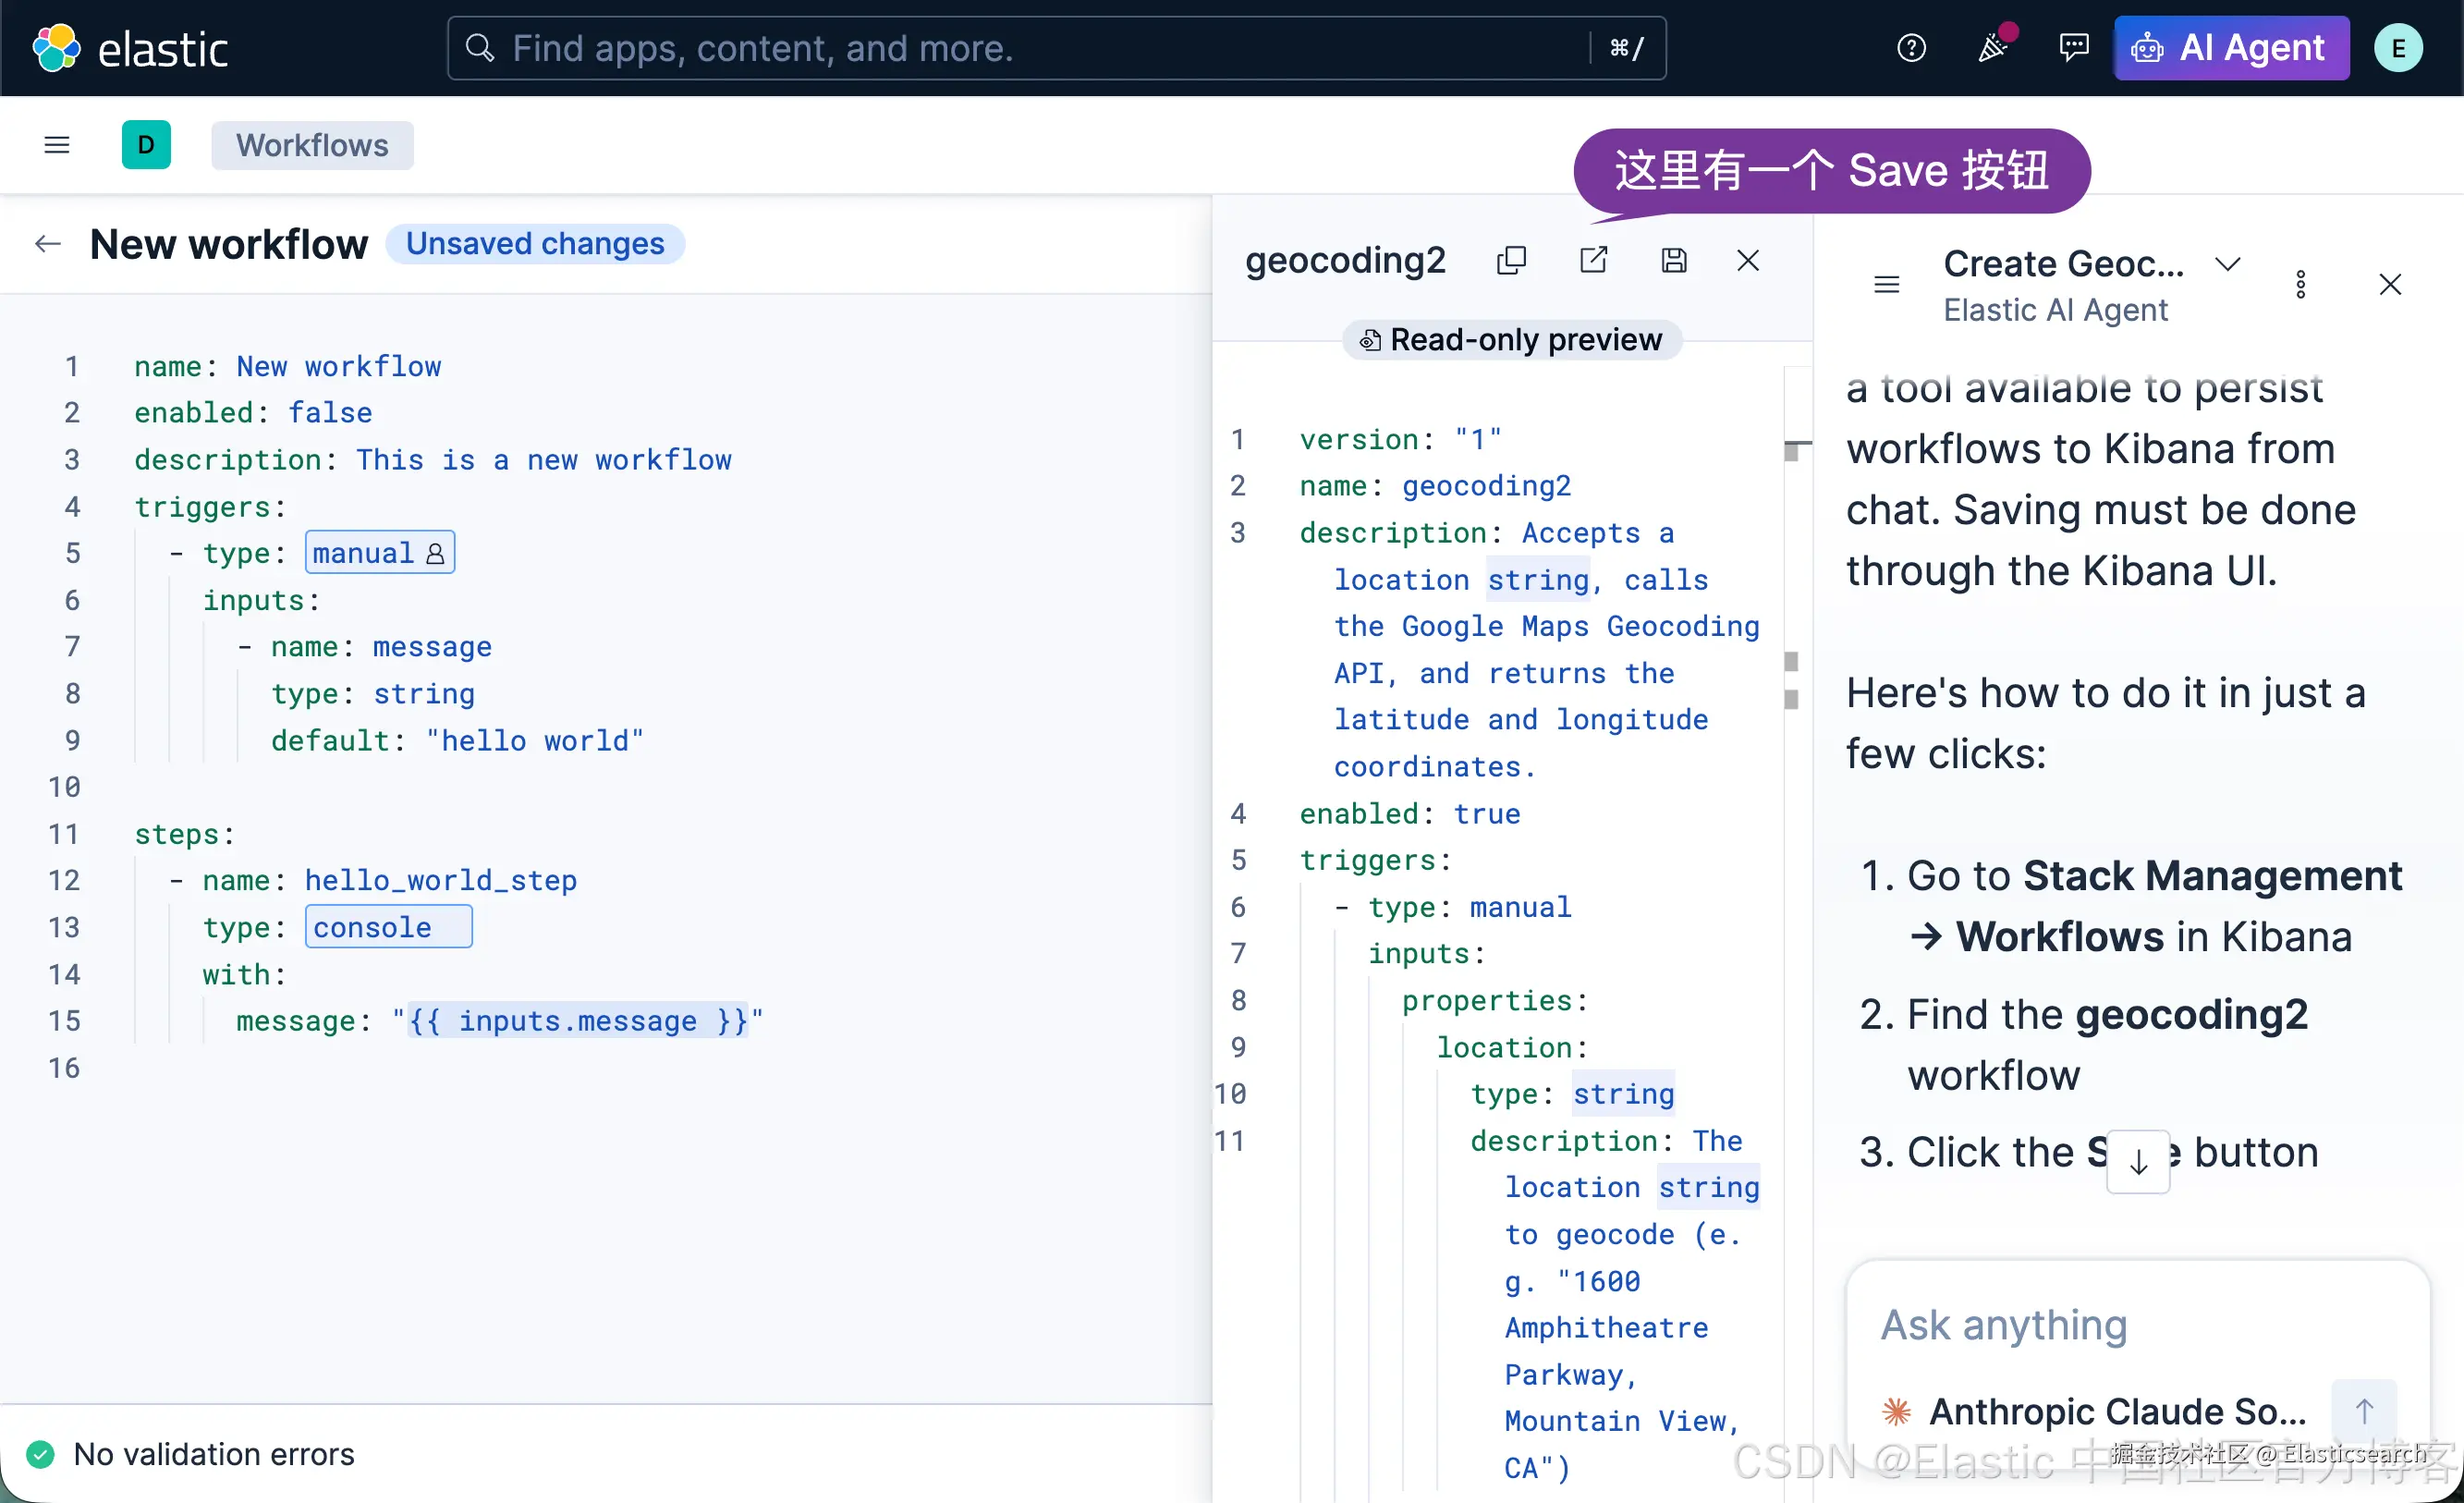Click 'name: message' on line 7
Image resolution: width=2464 pixels, height=1503 pixels.
click(x=381, y=646)
